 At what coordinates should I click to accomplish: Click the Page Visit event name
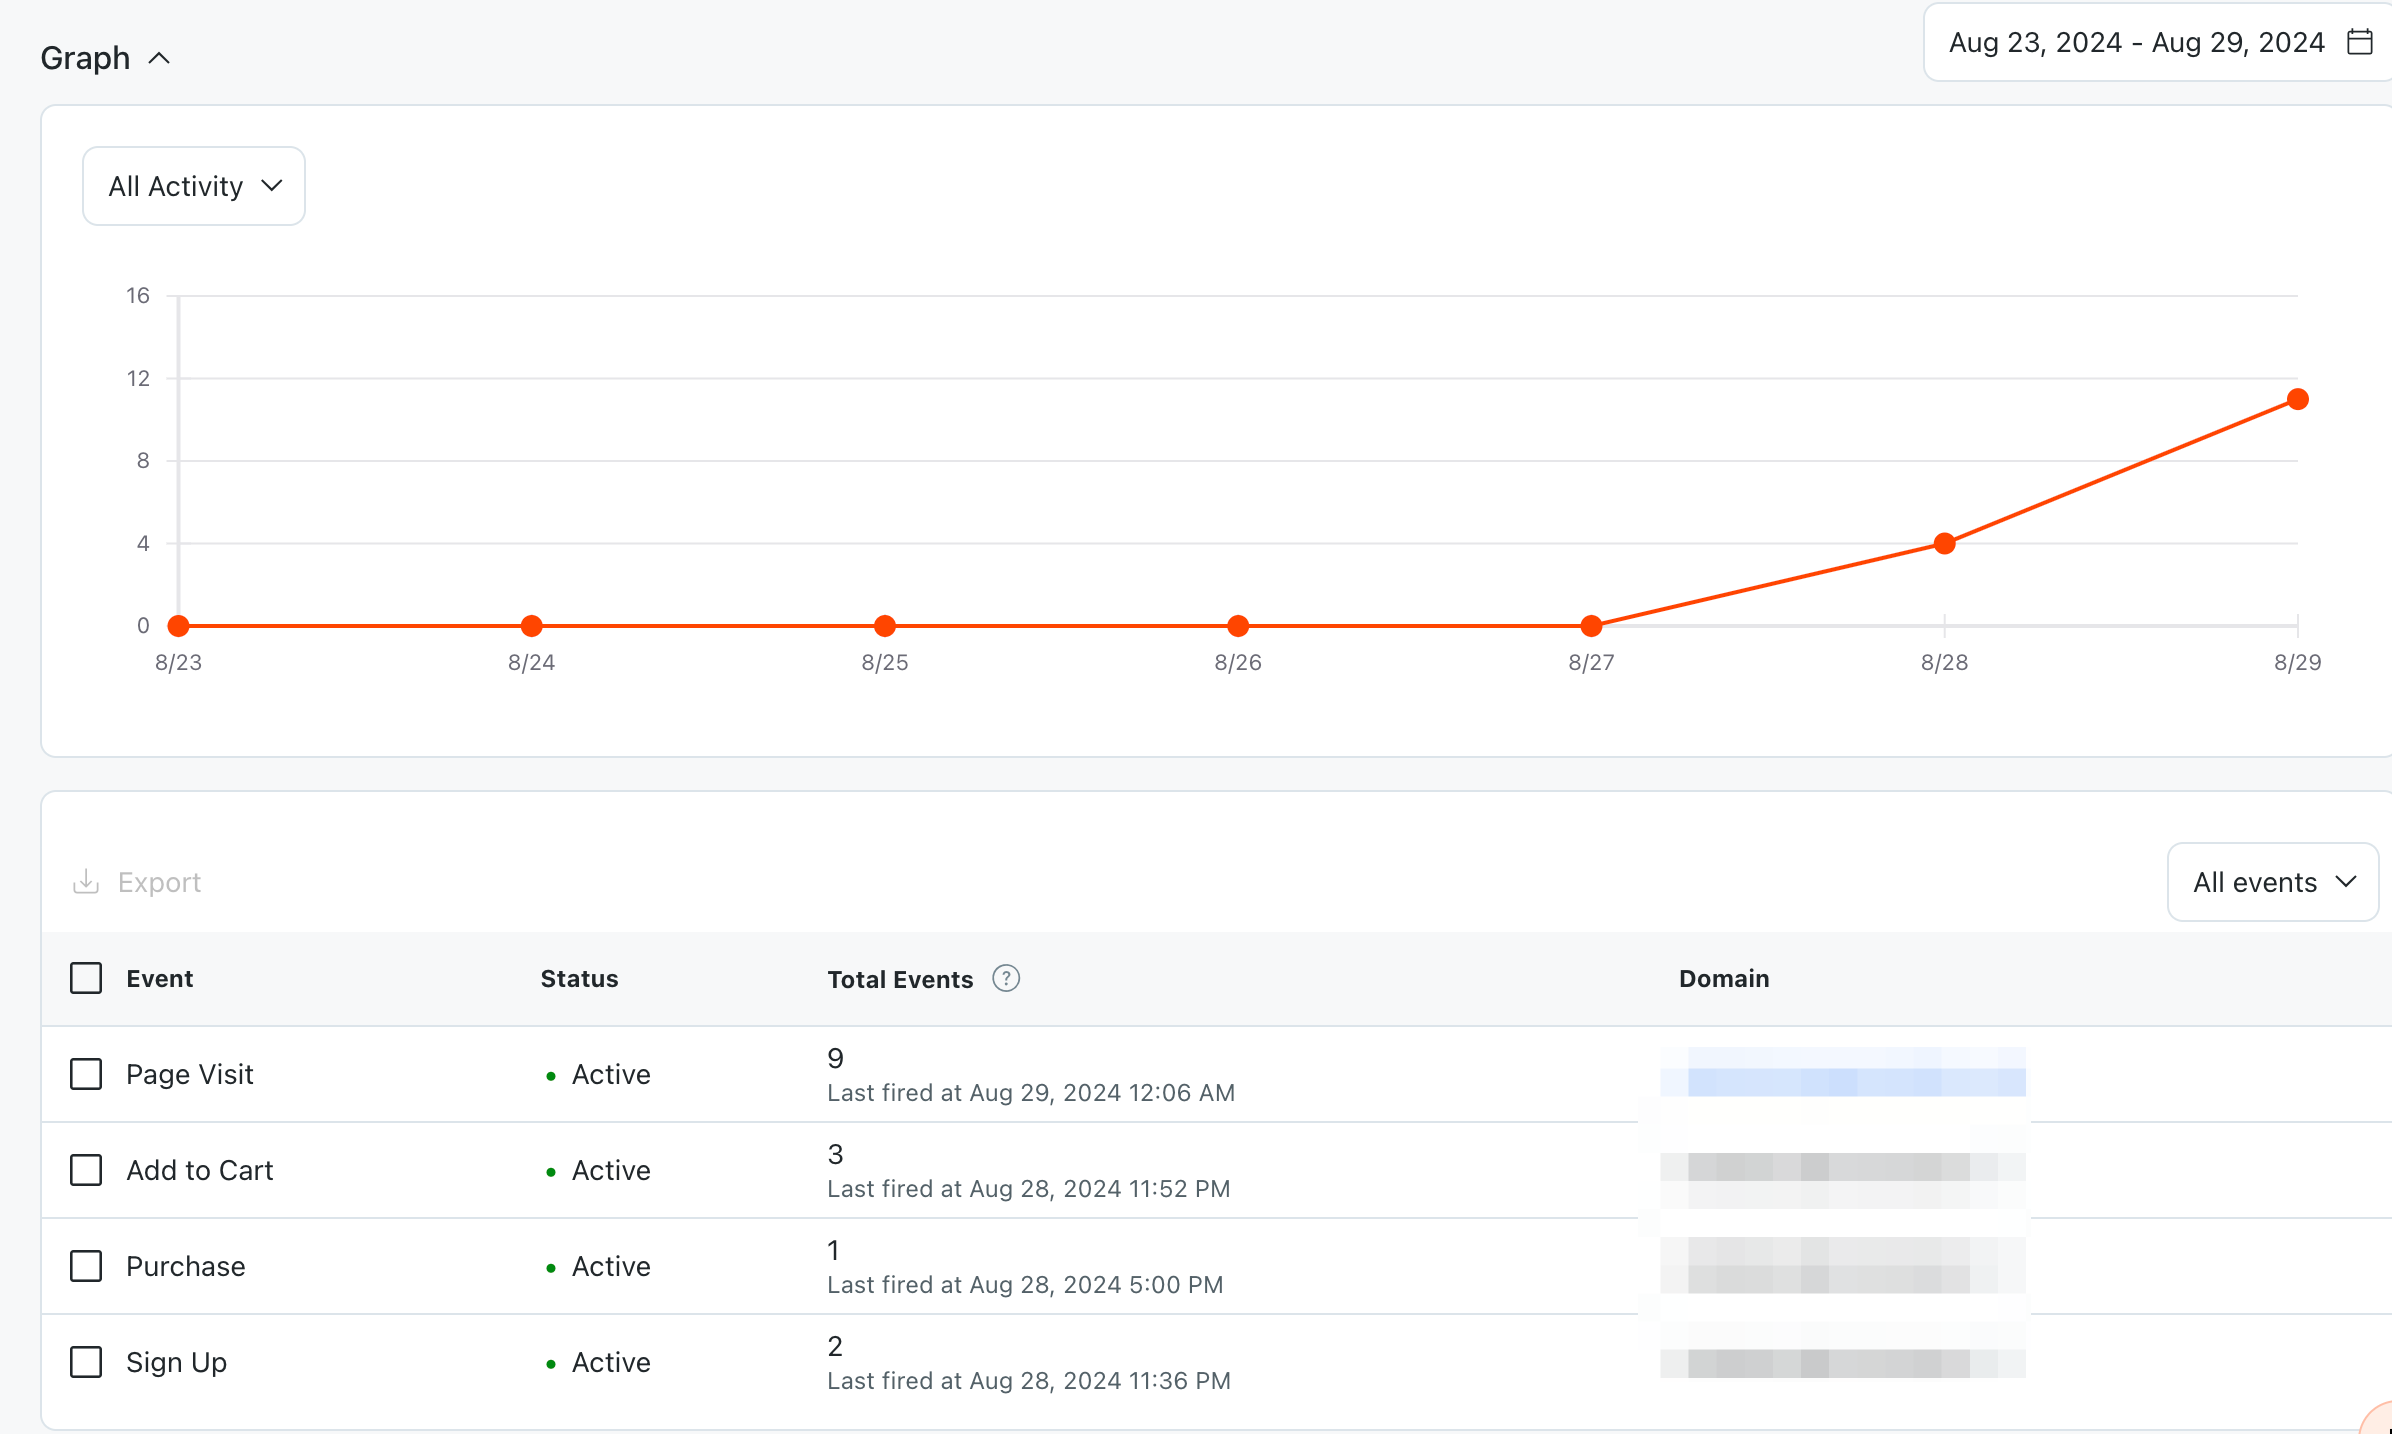(x=190, y=1074)
